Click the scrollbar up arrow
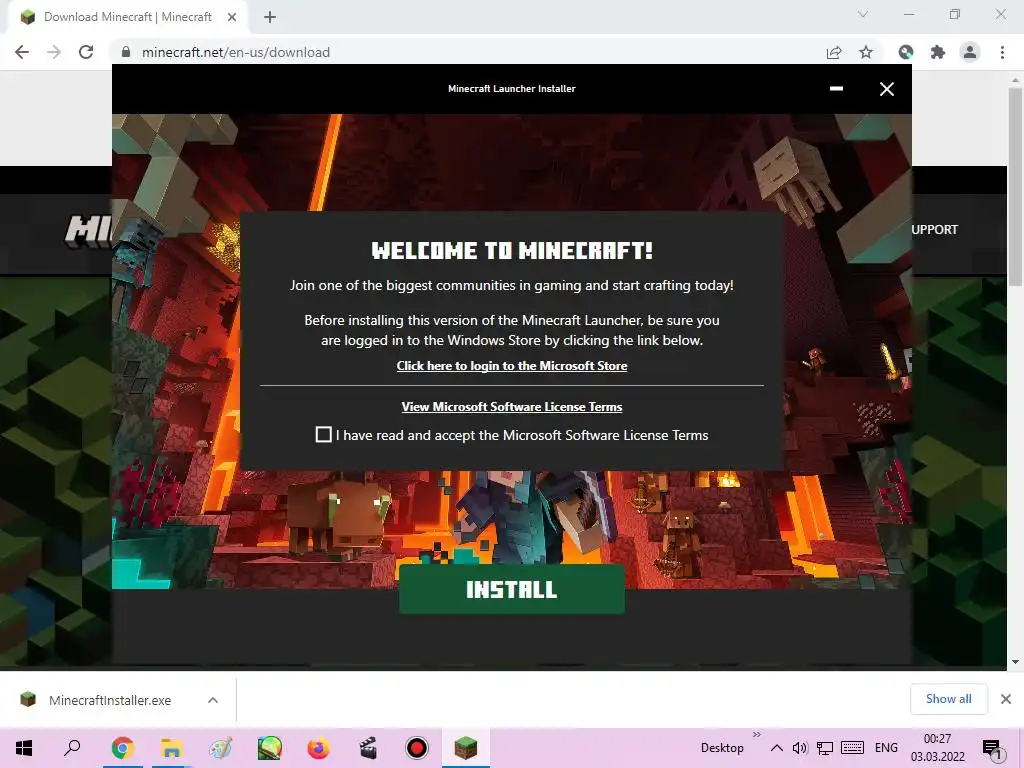The width and height of the screenshot is (1024, 768). click(1015, 78)
